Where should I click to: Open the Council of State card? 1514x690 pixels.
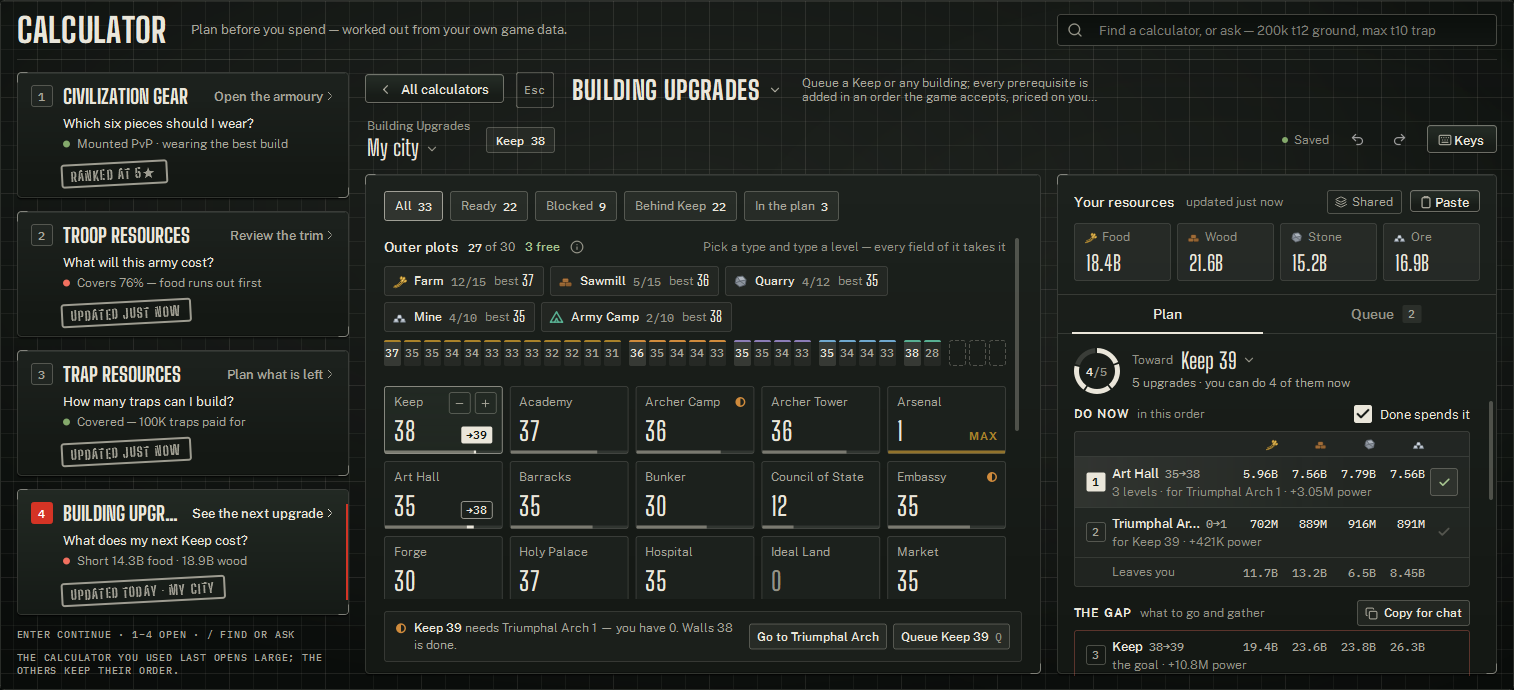point(820,495)
